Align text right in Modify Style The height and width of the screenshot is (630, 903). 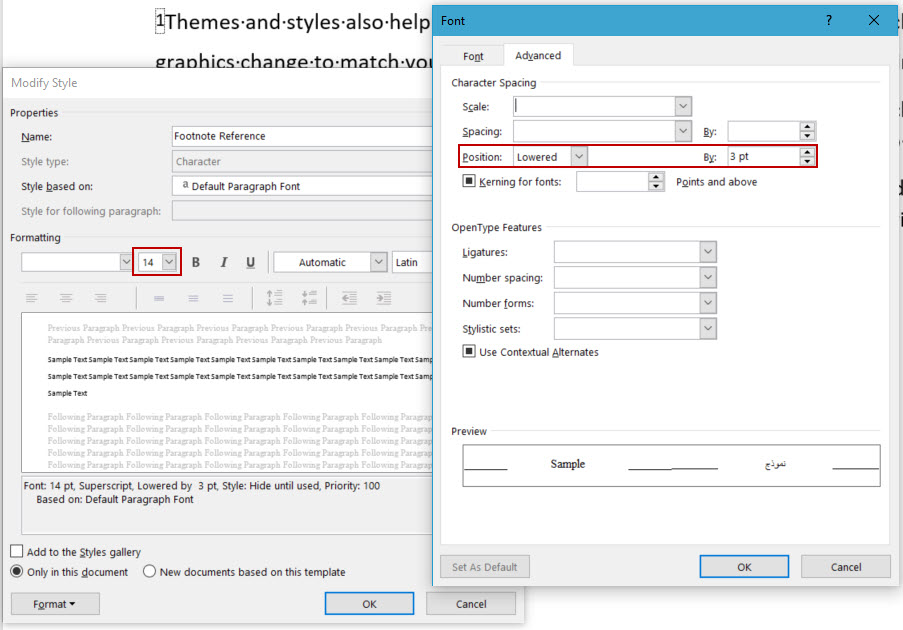[101, 298]
